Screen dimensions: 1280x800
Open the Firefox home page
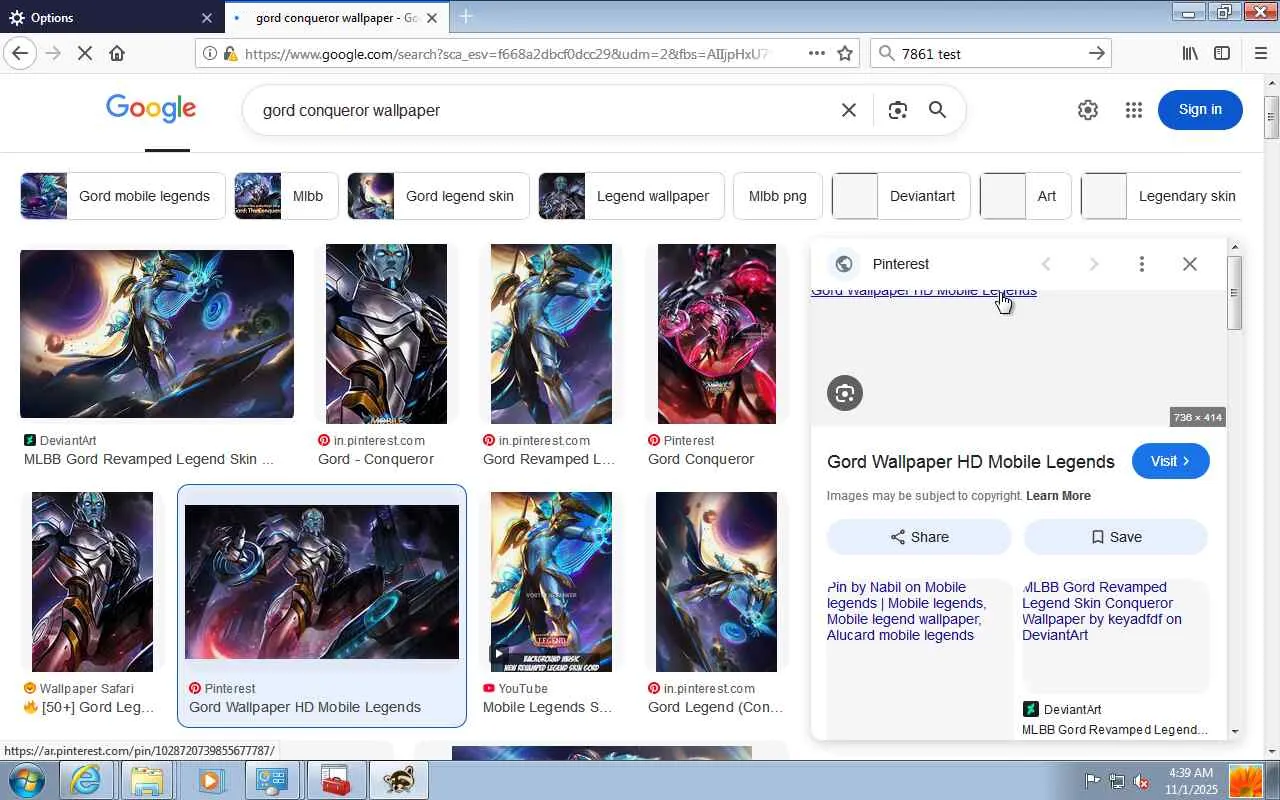(x=117, y=53)
